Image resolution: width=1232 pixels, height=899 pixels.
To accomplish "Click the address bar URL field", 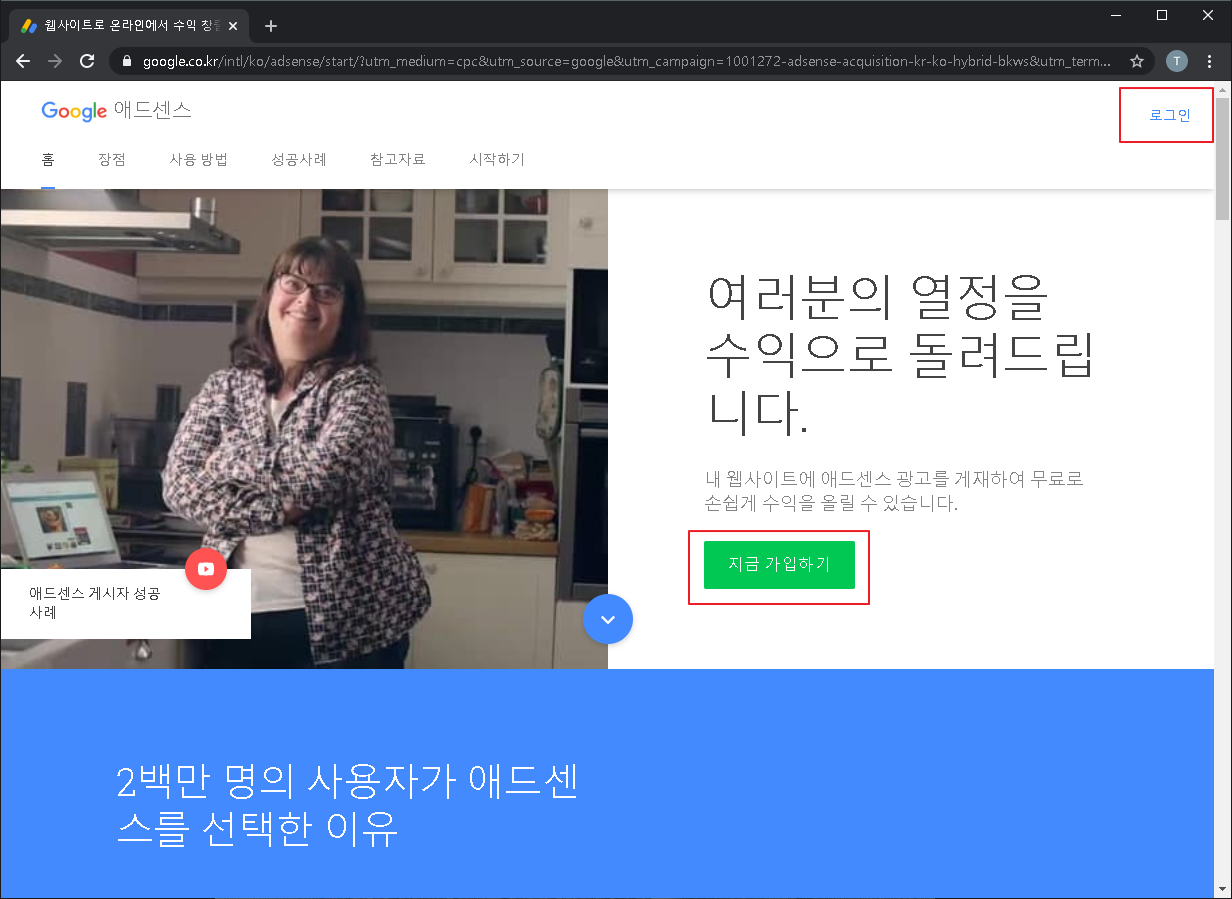I will 625,61.
